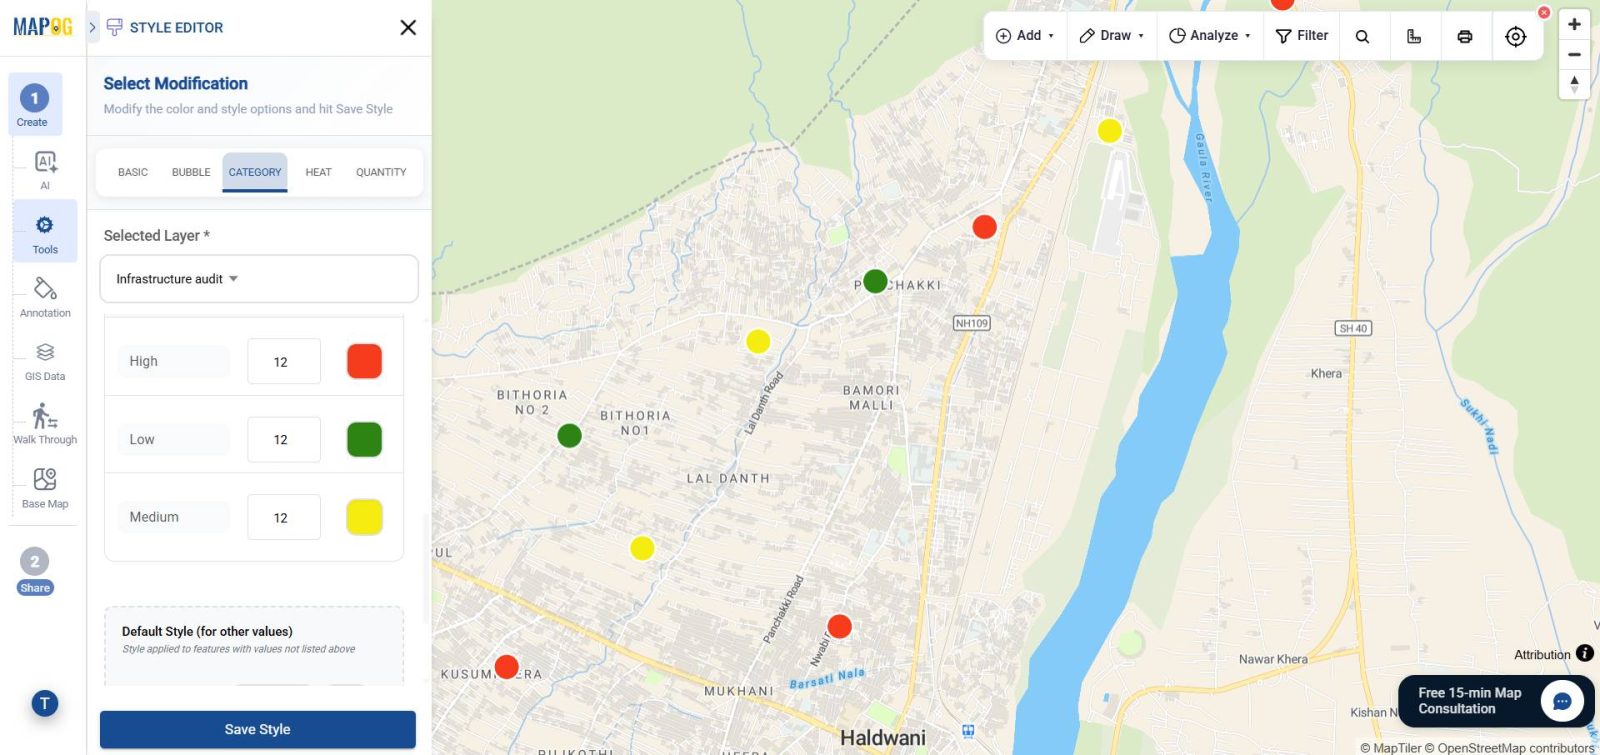This screenshot has width=1600, height=755.
Task: Edit the size field for Medium
Action: 284,517
